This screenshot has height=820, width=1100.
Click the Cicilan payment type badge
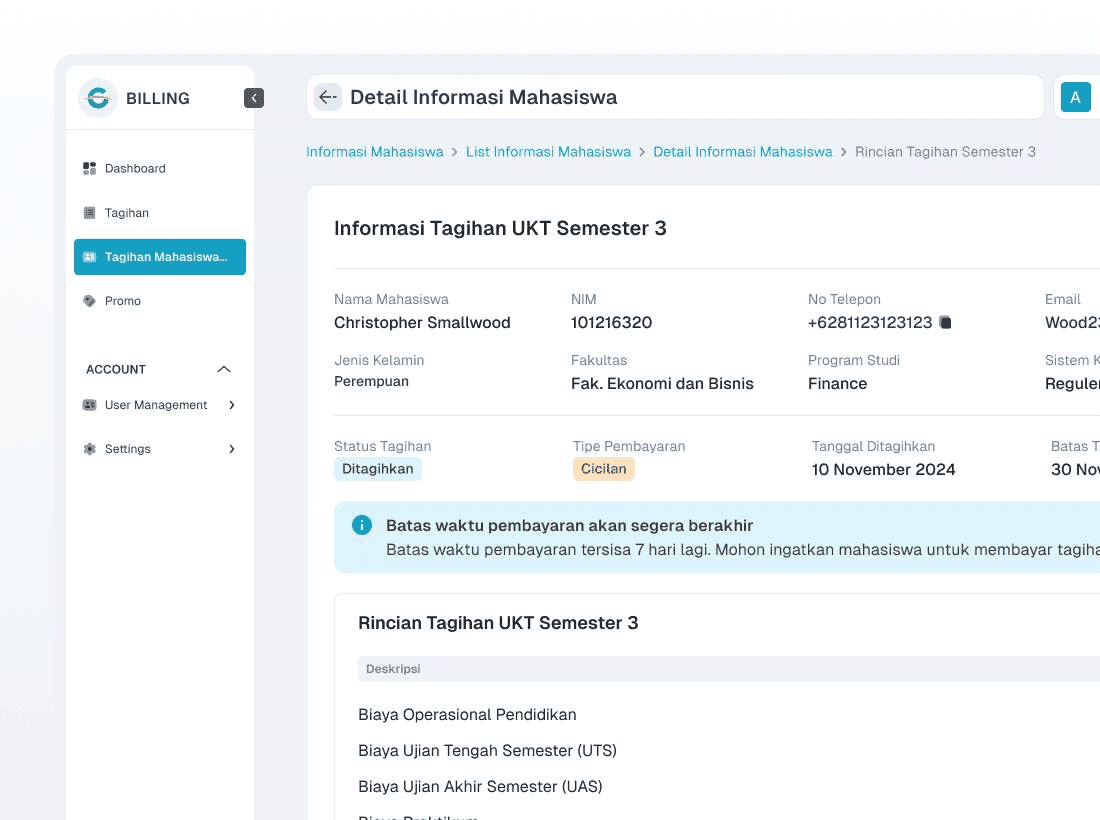(604, 468)
